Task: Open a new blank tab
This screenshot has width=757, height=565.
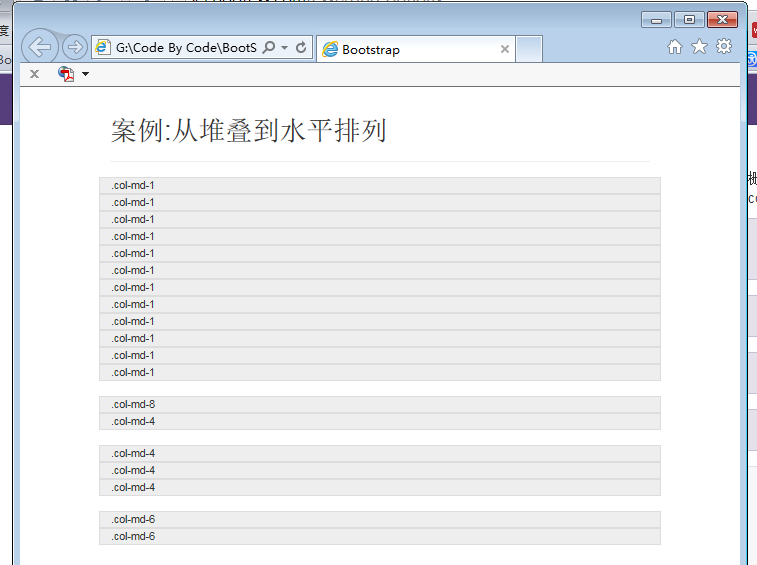Action: [529, 49]
